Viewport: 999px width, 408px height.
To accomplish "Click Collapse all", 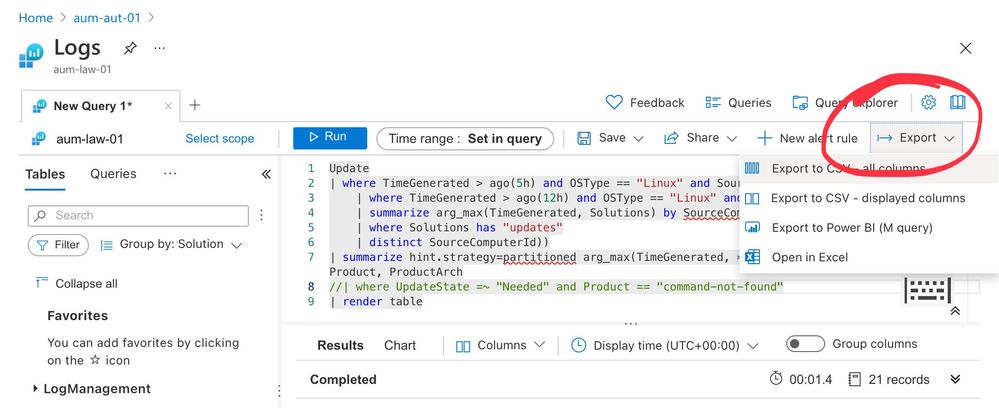I will (77, 284).
